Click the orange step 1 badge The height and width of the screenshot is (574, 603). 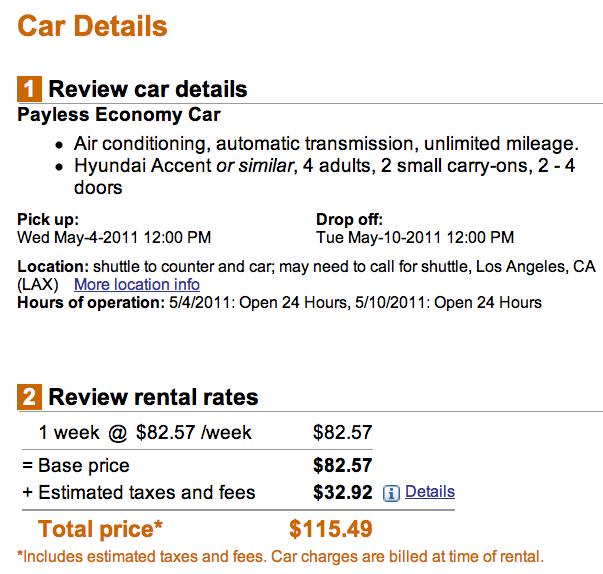coord(30,89)
